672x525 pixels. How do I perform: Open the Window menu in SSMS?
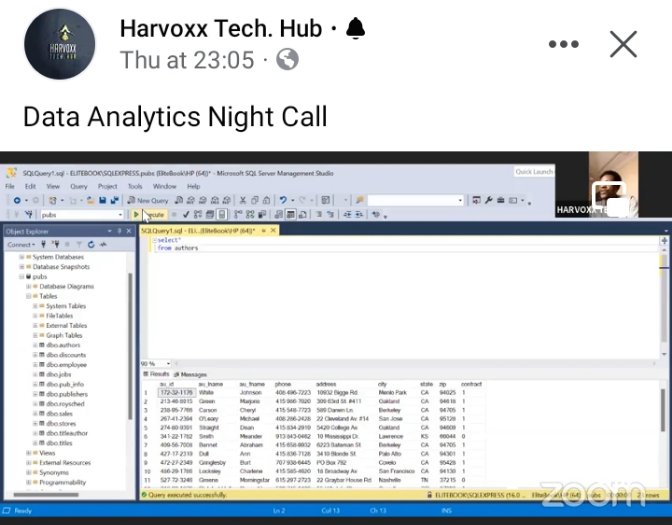(x=165, y=186)
